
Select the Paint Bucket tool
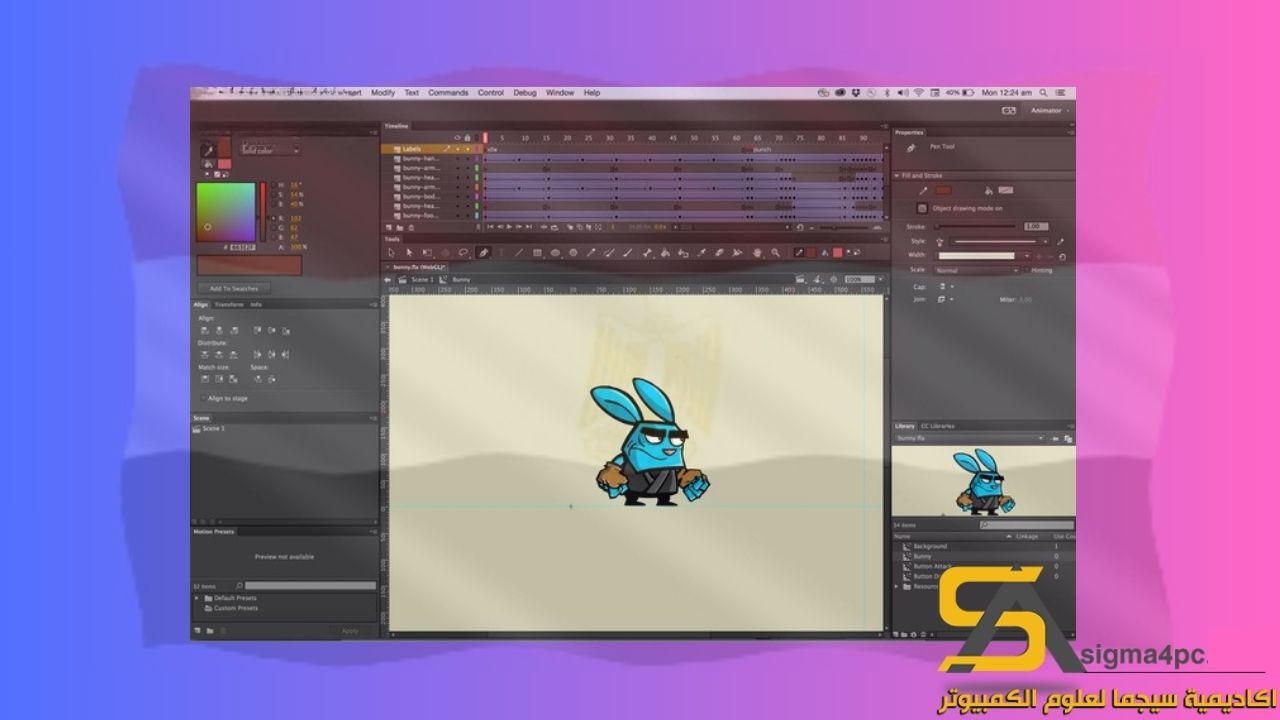click(x=665, y=253)
